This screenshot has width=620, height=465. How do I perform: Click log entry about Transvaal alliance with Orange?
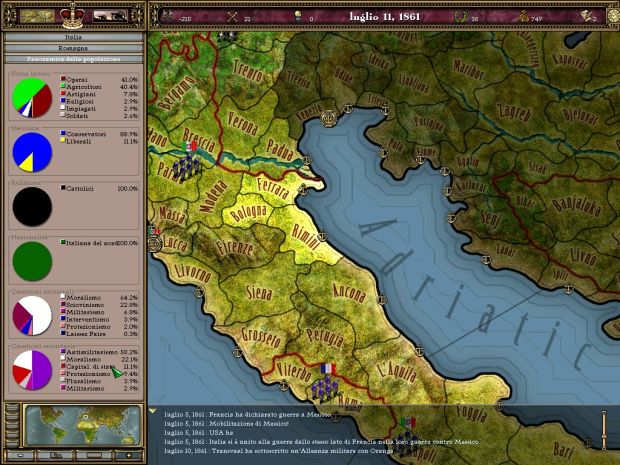coord(279,451)
